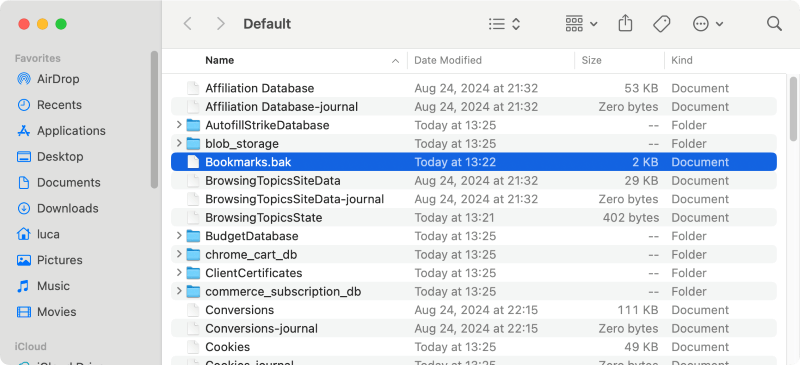Expand the AutofillStrikeDatabase folder
The image size is (800, 365).
tap(179, 125)
